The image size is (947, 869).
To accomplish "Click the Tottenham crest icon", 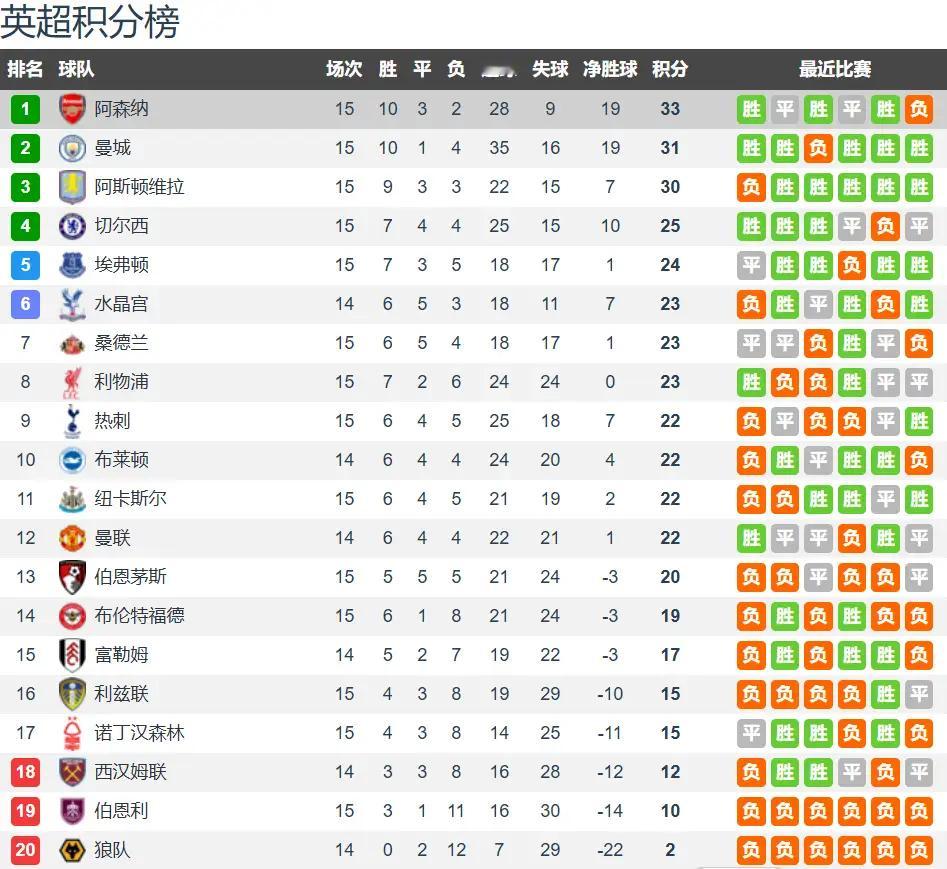I will pyautogui.click(x=72, y=421).
